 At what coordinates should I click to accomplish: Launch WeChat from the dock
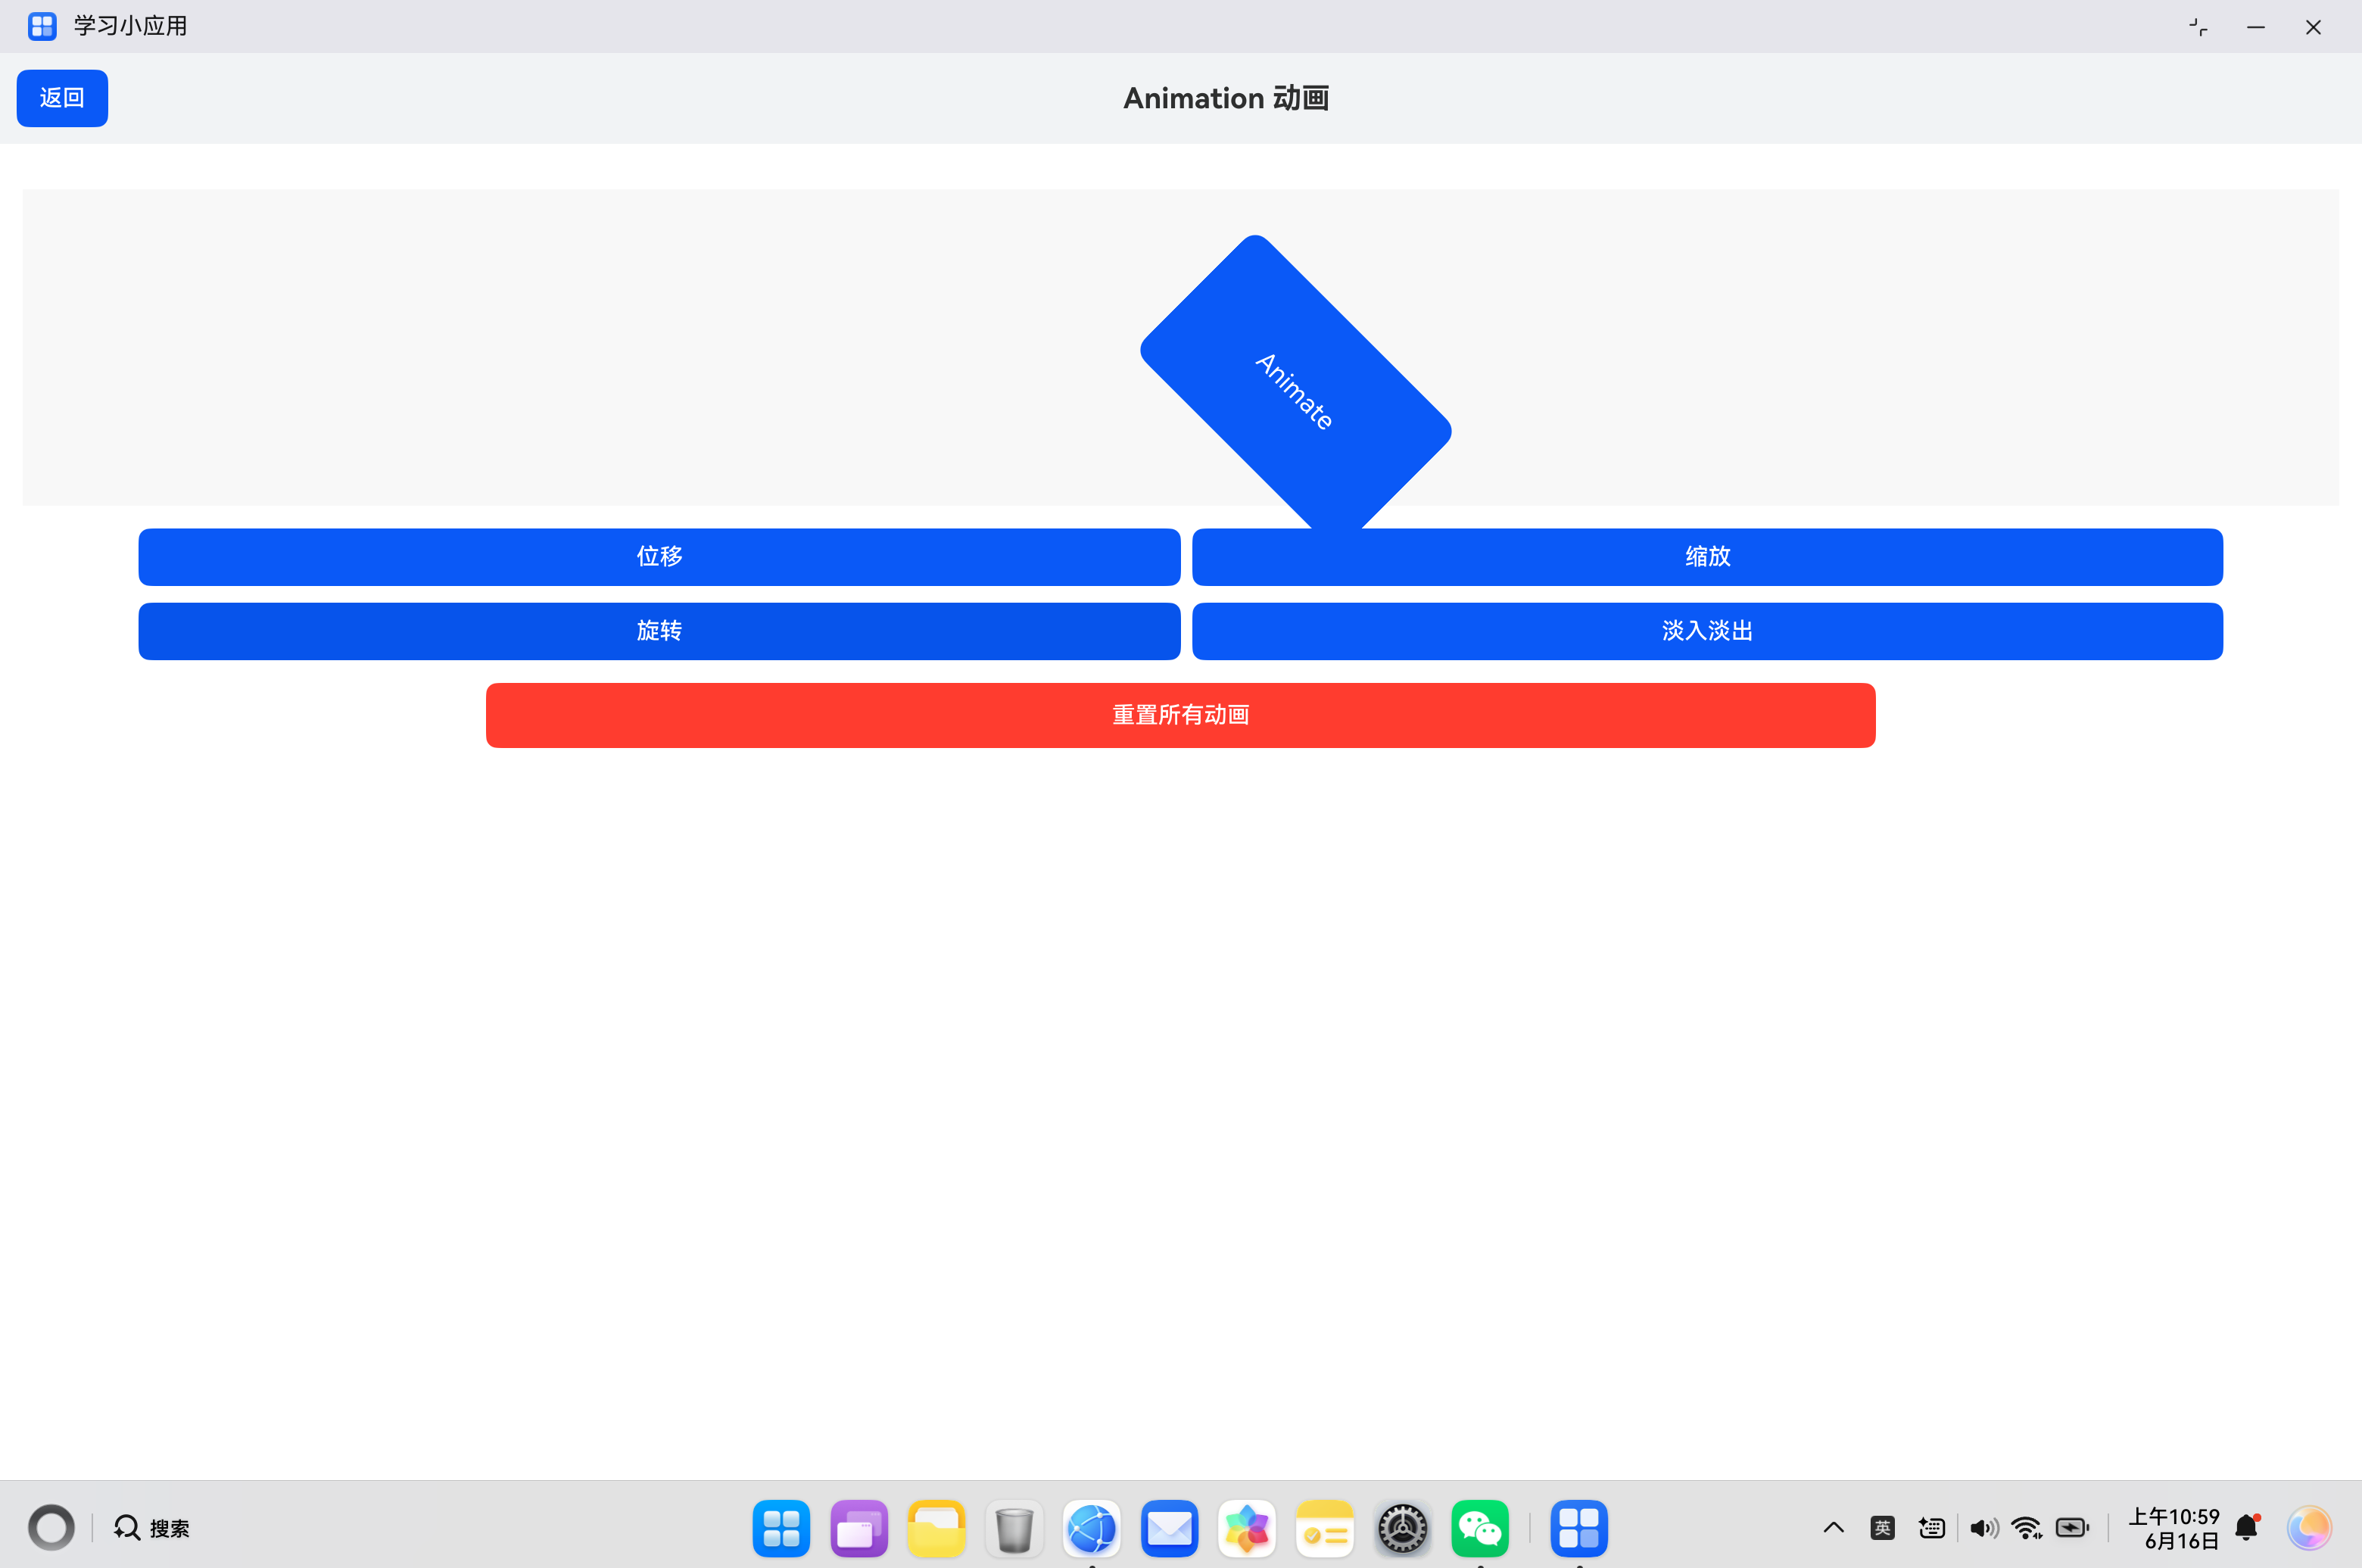(1480, 1528)
